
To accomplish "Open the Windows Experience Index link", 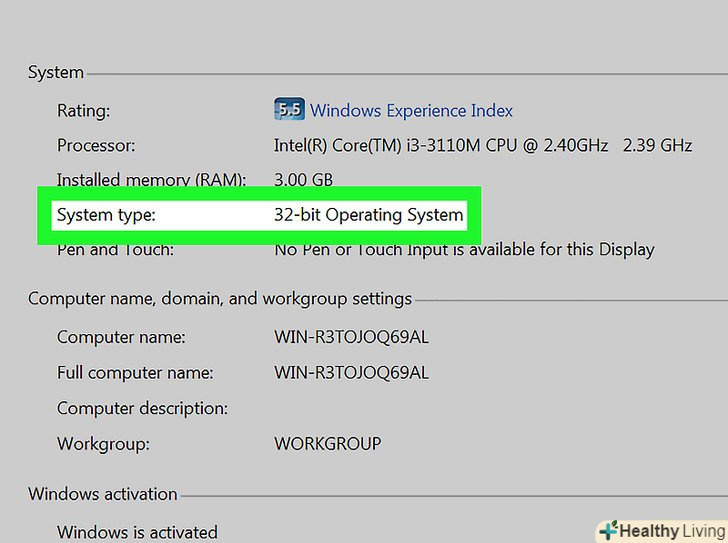I will (411, 111).
